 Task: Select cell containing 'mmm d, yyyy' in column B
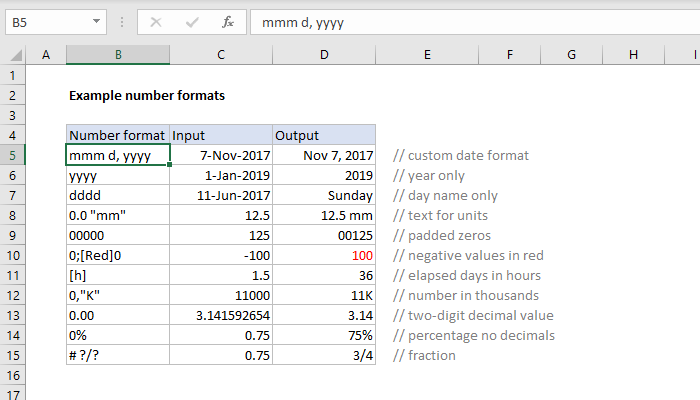pos(118,155)
